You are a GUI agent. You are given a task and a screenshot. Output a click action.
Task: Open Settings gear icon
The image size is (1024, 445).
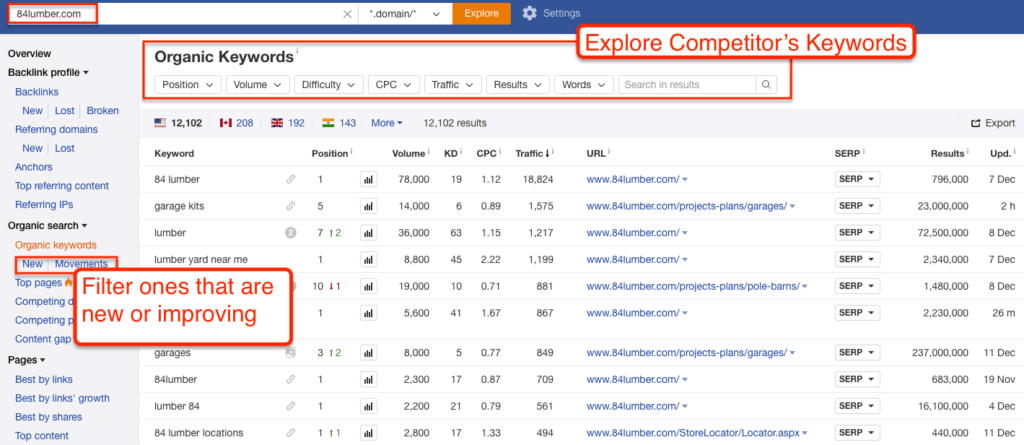pyautogui.click(x=530, y=13)
